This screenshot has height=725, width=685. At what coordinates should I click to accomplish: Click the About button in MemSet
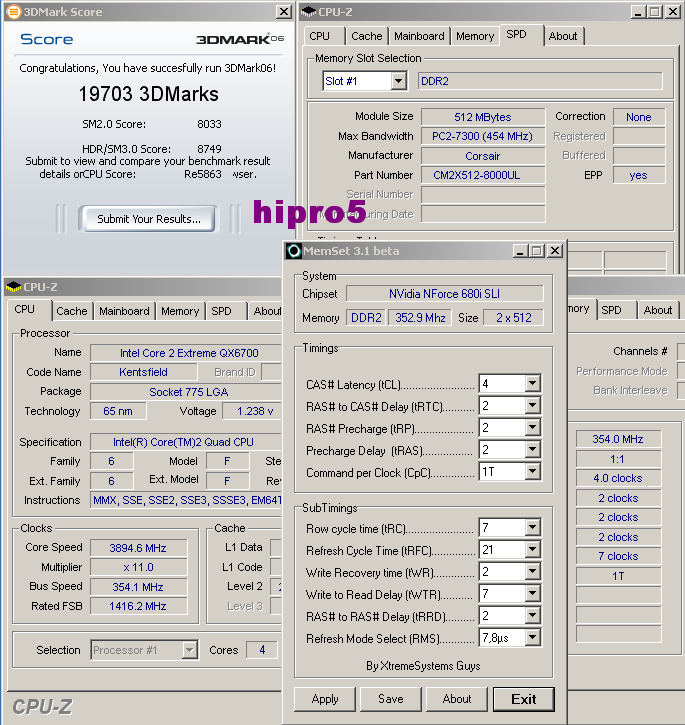click(x=457, y=699)
